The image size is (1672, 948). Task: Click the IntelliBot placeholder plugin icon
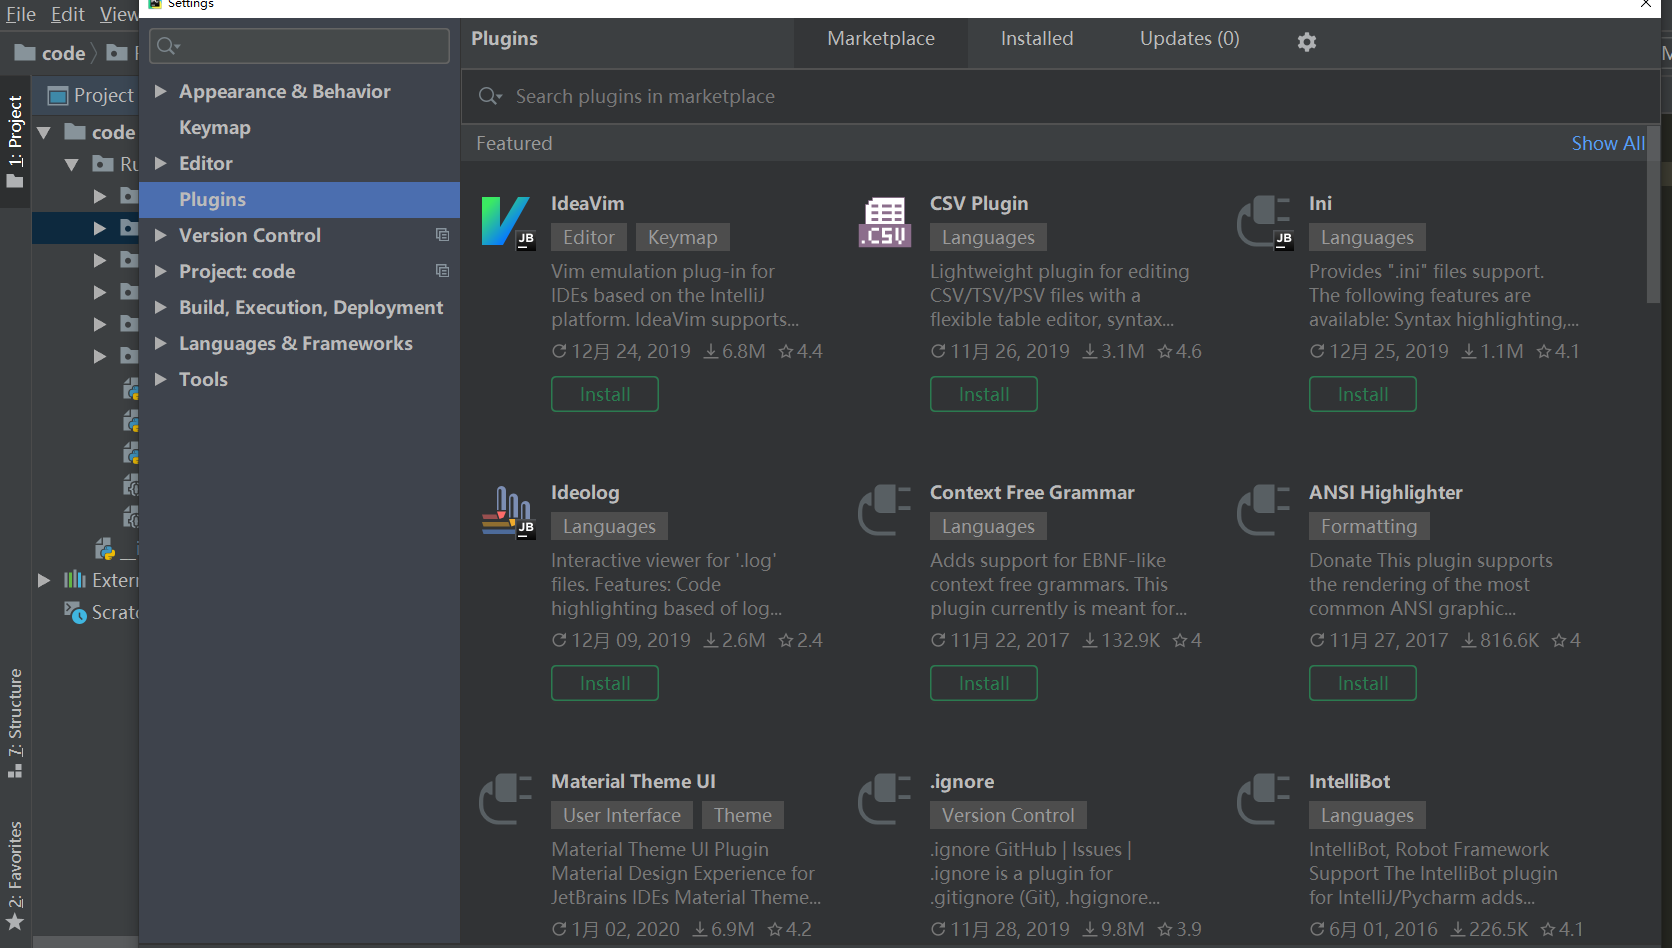tap(1263, 799)
